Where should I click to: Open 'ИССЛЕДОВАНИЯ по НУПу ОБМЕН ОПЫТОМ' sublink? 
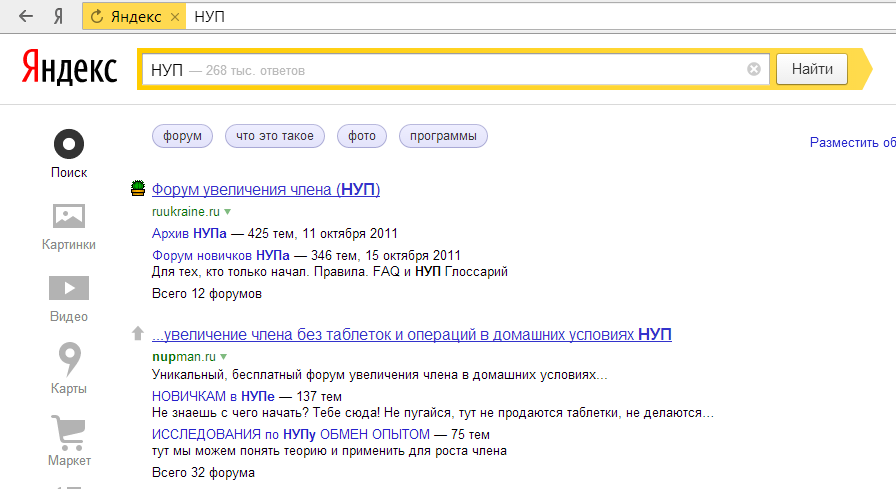coord(291,435)
